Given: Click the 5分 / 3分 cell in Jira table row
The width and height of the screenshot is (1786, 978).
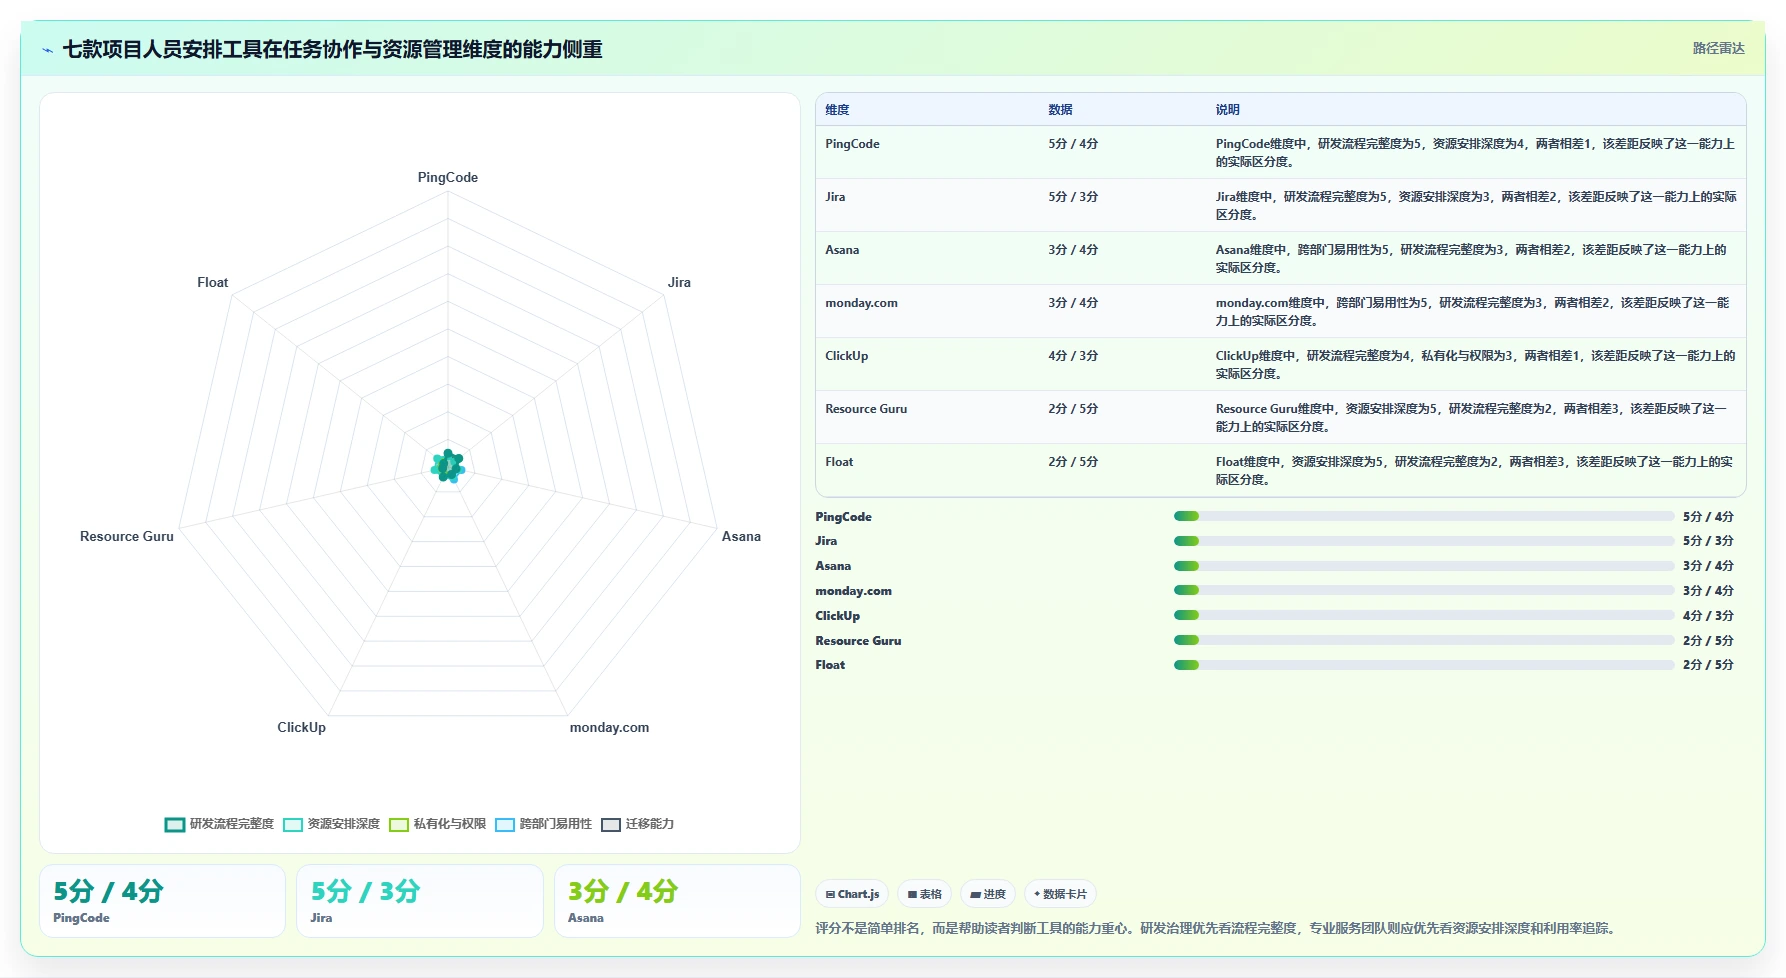Looking at the screenshot, I should click(1073, 197).
